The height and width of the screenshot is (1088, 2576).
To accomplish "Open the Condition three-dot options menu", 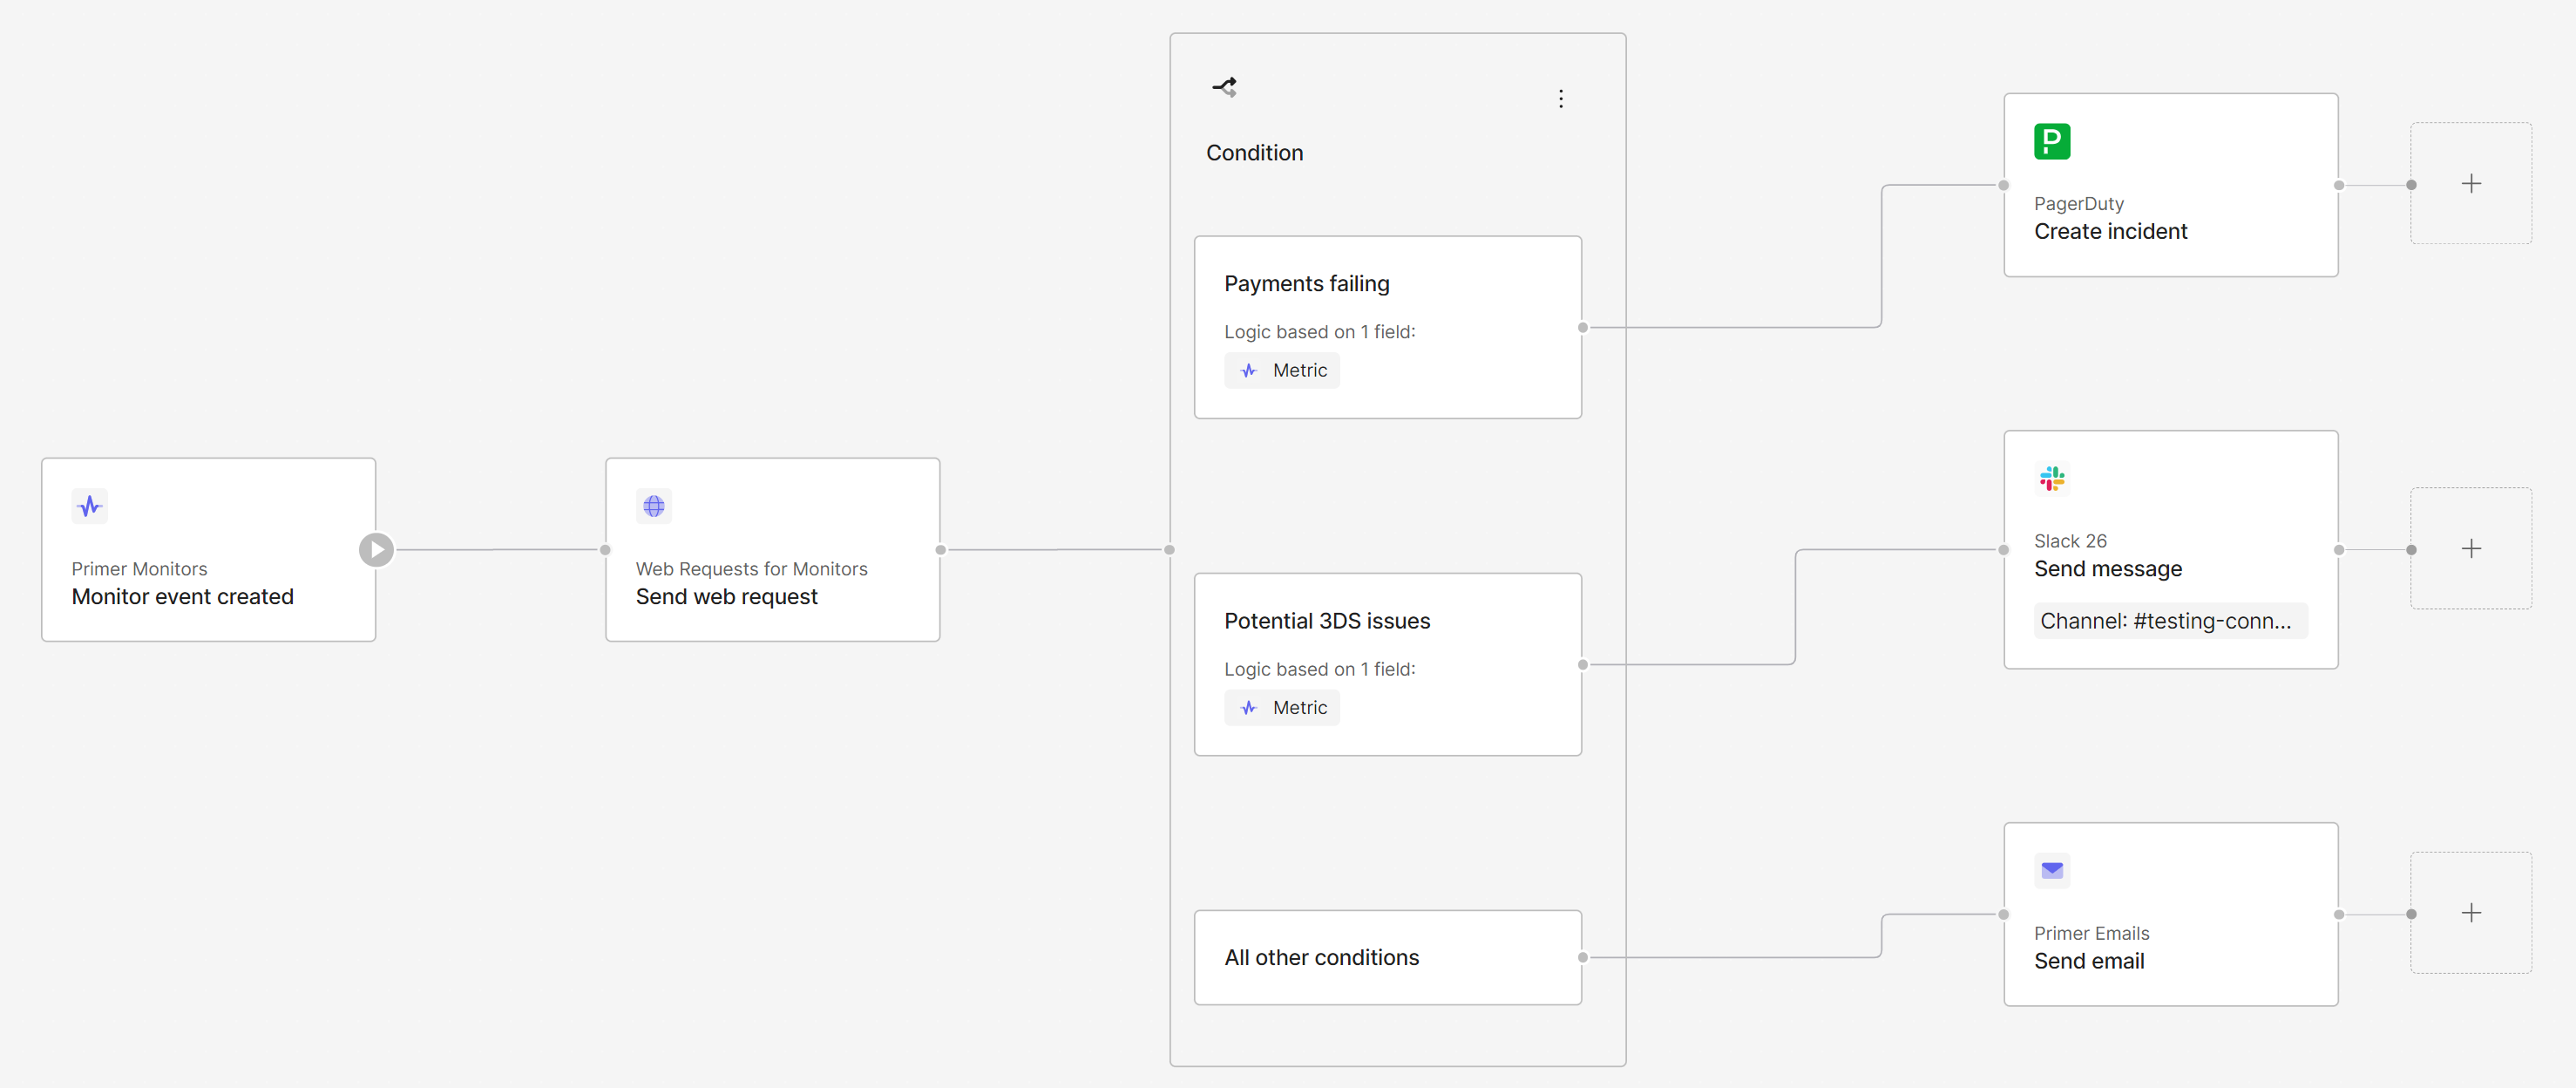I will point(1561,98).
